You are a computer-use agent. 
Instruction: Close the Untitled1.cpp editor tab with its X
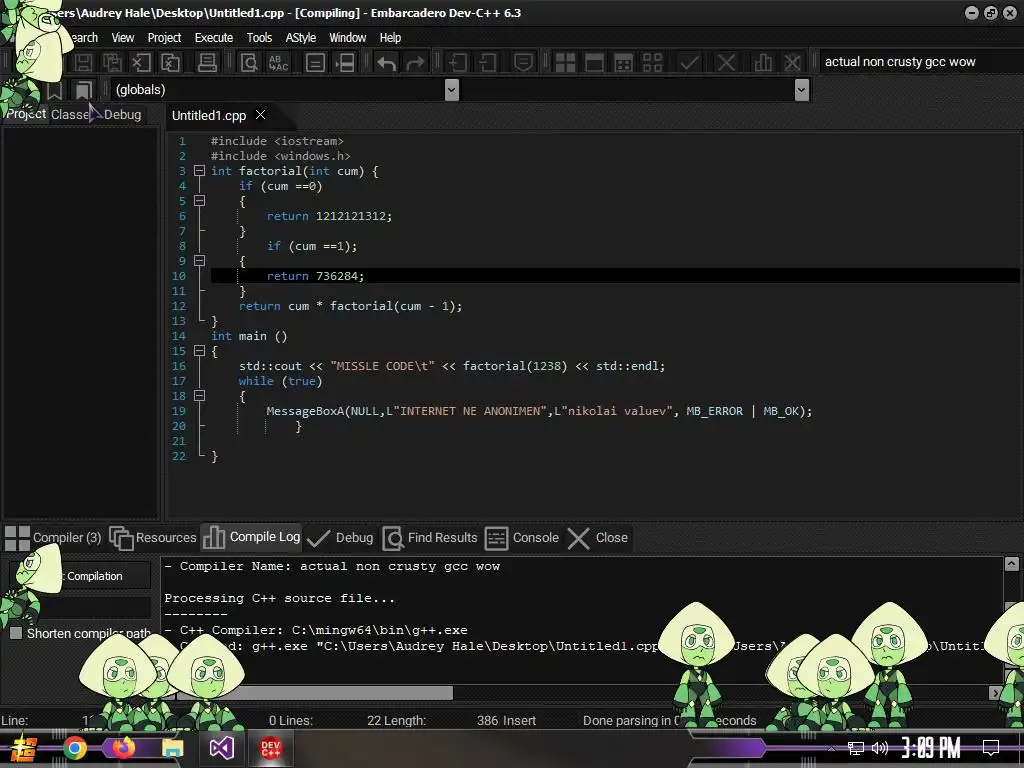click(261, 115)
